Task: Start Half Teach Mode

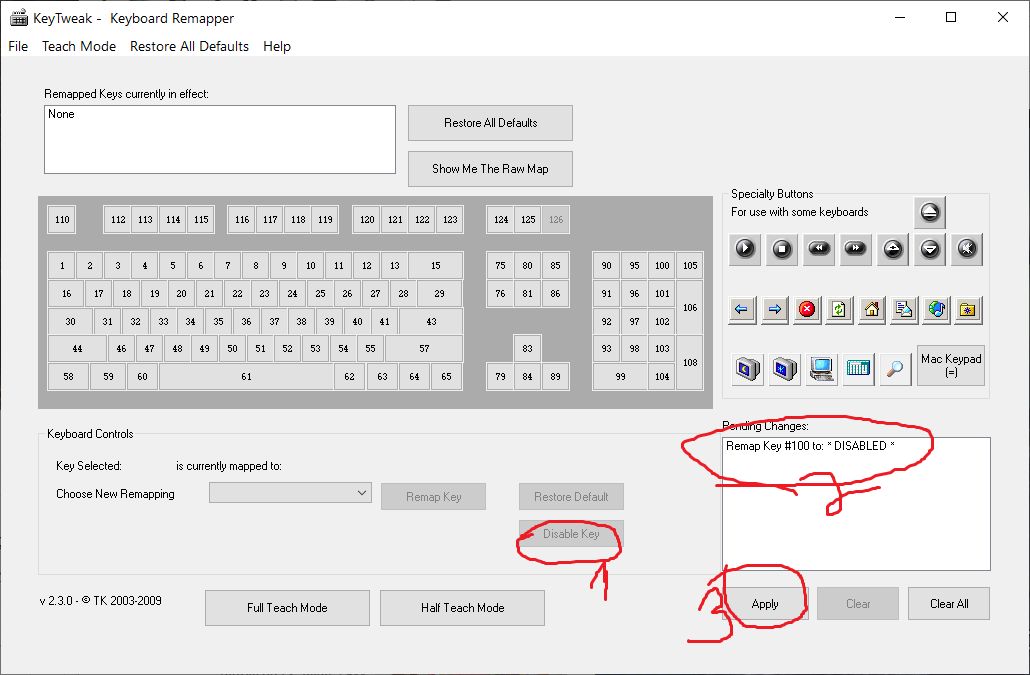Action: click(x=462, y=608)
